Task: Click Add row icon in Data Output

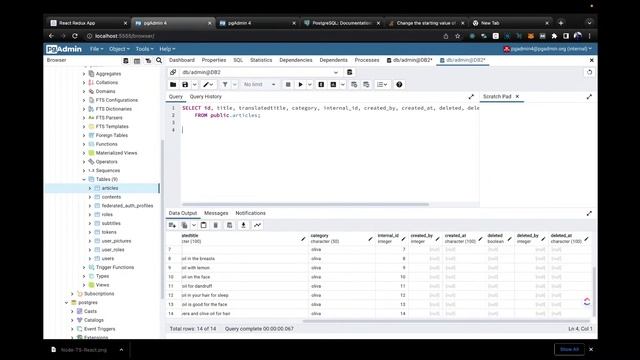Action: 172,225
